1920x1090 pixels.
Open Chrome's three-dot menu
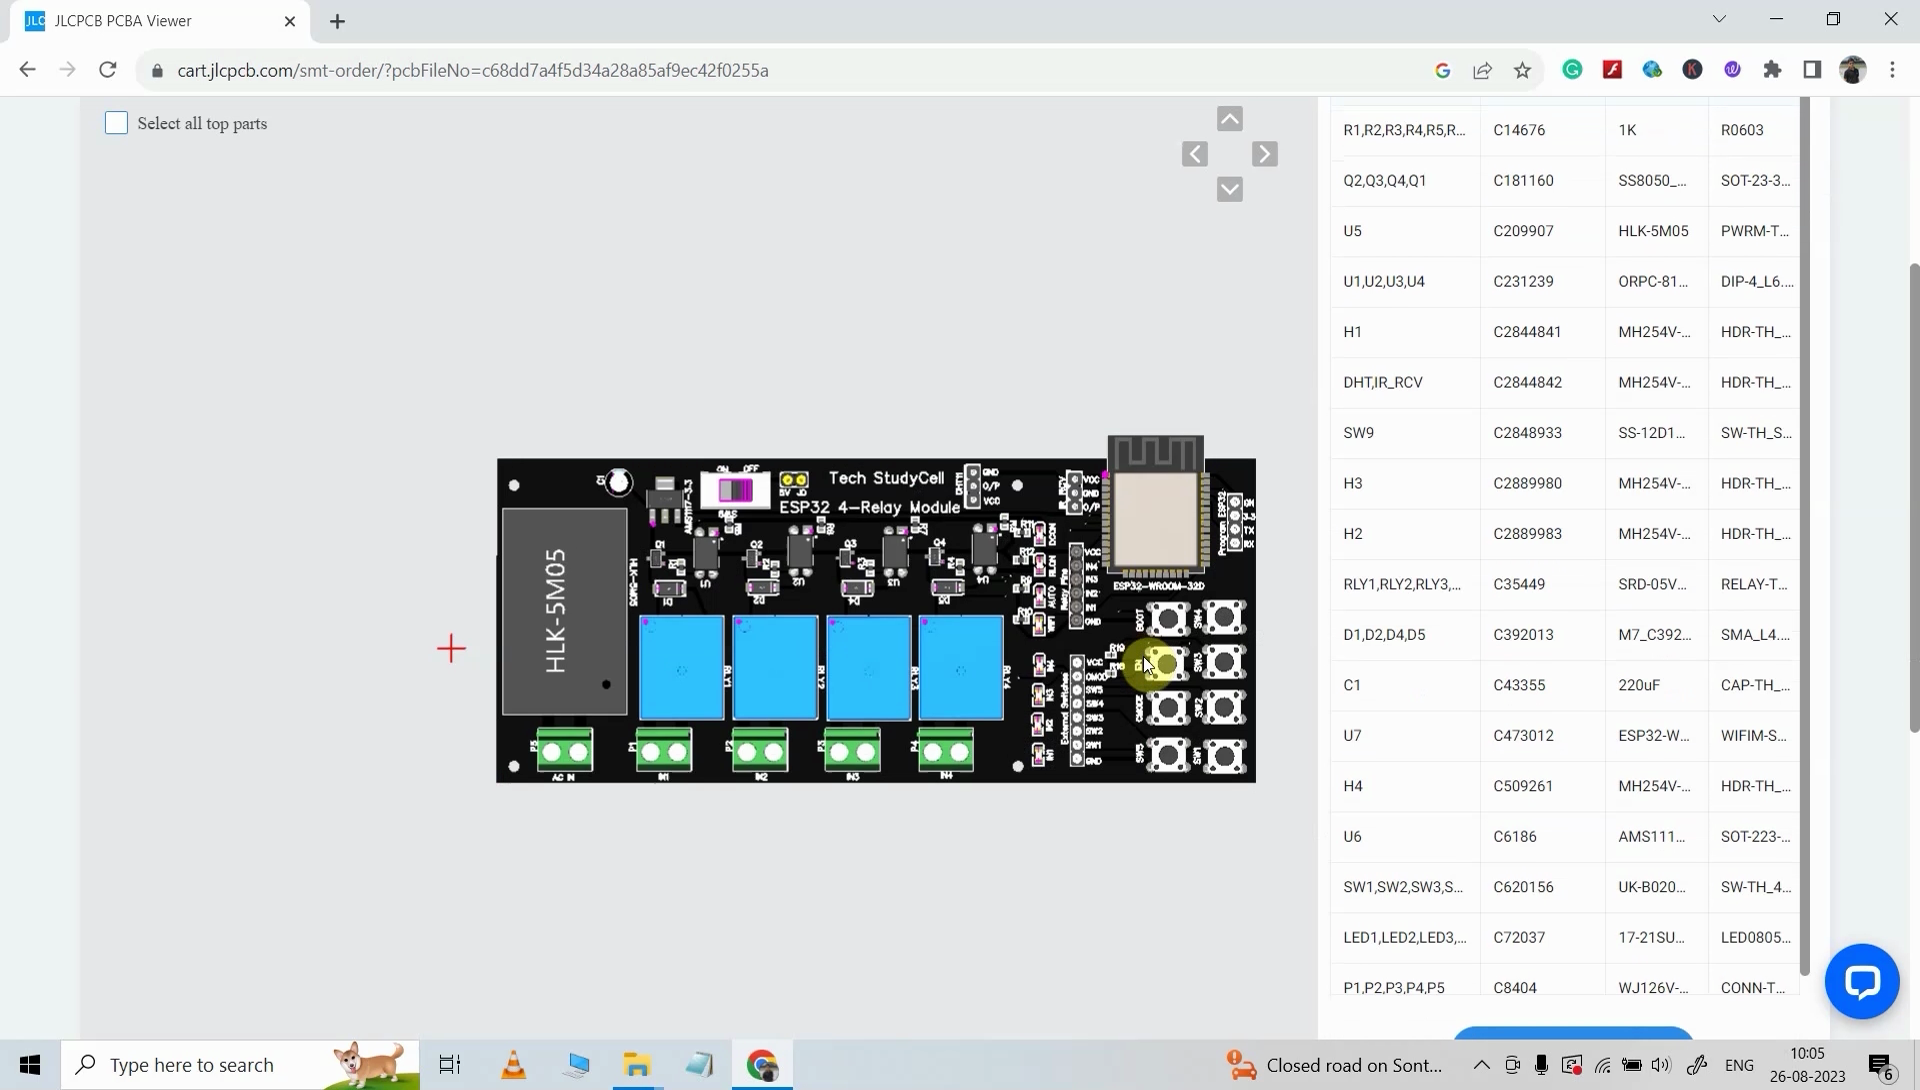click(x=1892, y=70)
